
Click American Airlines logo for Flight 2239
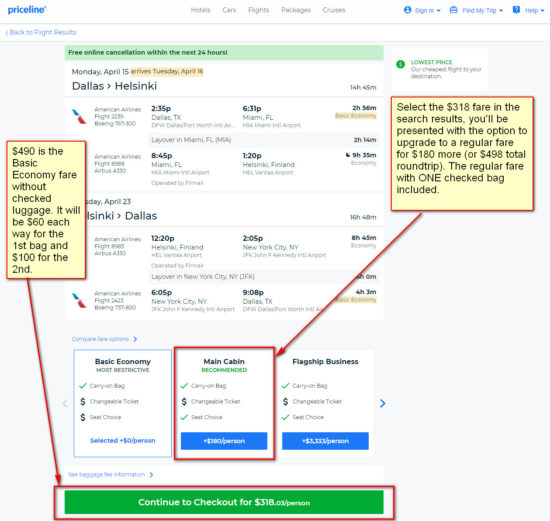79,116
